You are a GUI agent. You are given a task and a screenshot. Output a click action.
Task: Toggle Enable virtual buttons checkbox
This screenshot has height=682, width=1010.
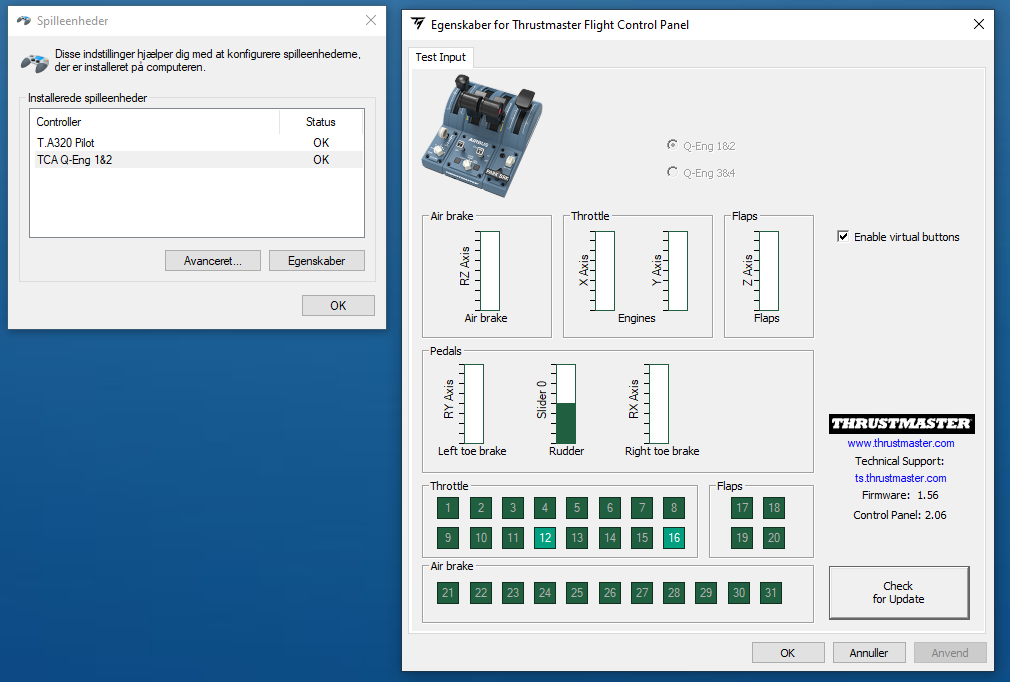[x=843, y=236]
